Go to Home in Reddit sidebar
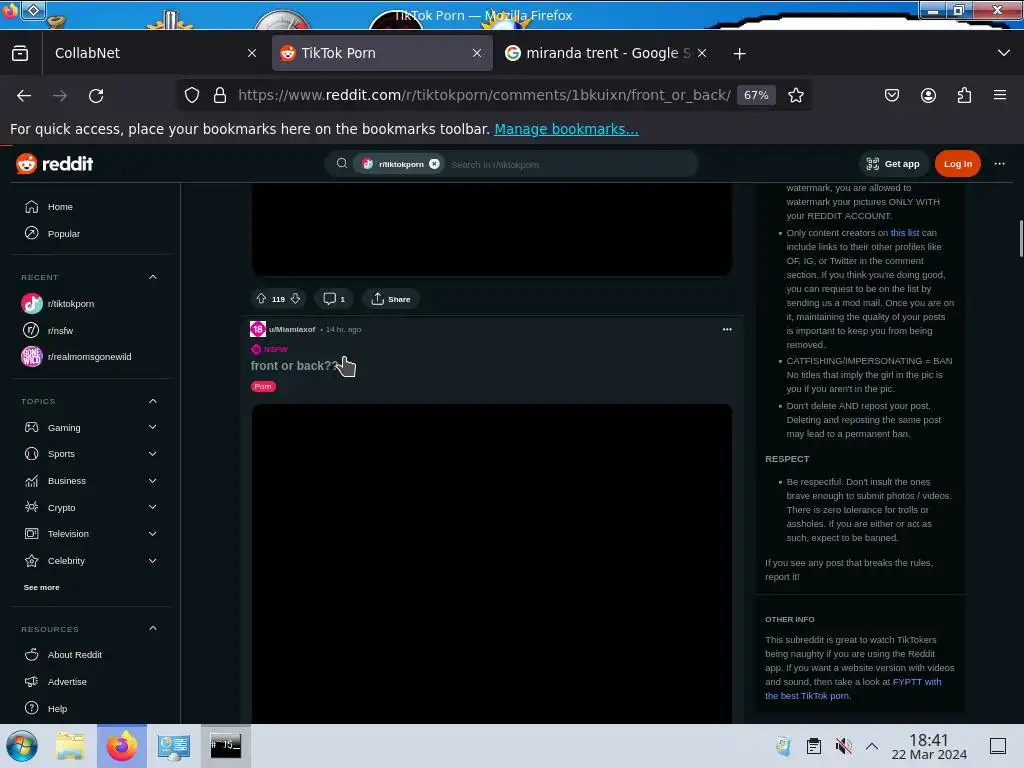1024x768 pixels. (91, 207)
